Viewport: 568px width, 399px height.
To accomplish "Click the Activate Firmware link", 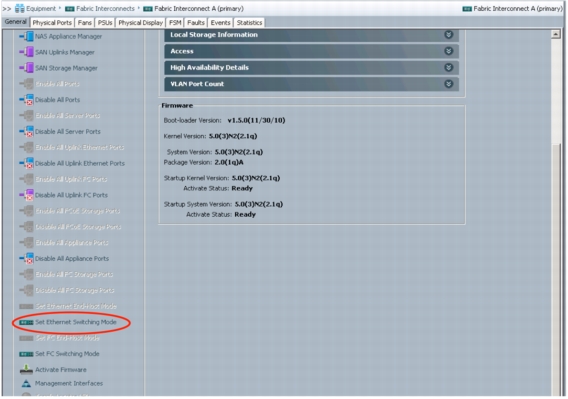I will point(61,370).
